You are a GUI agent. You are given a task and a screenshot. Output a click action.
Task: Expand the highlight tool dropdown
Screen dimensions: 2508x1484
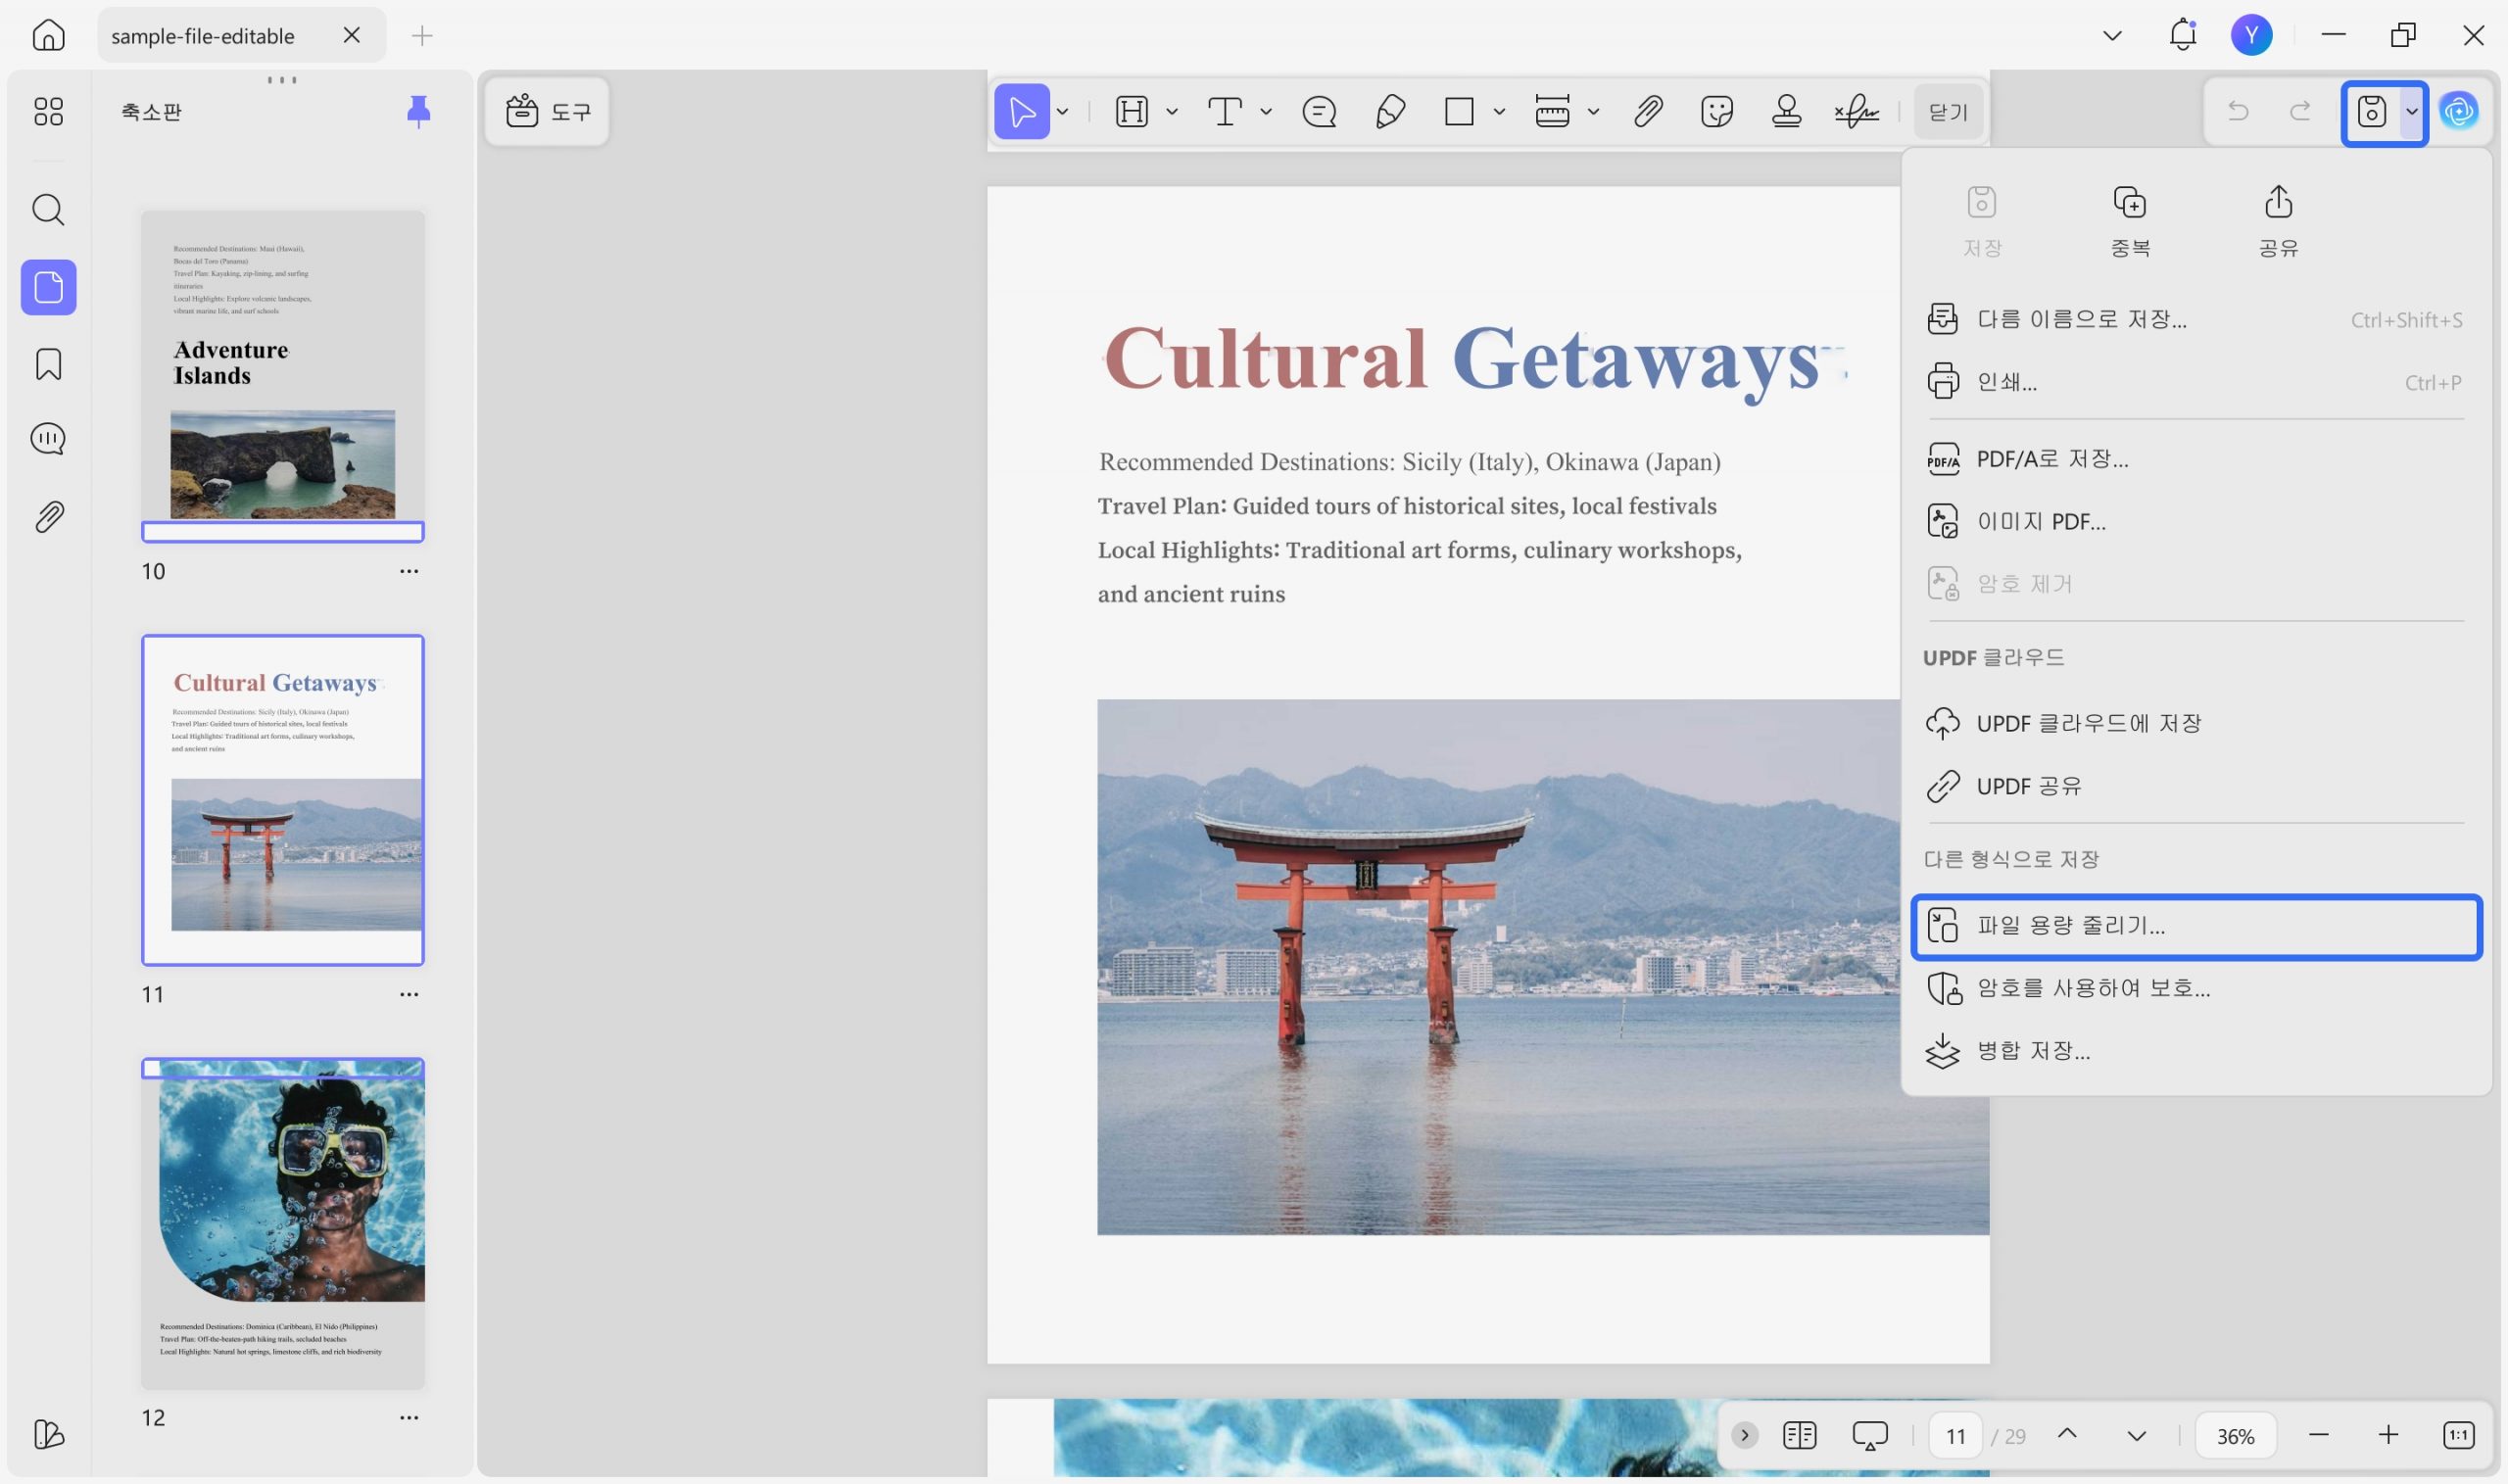pos(1172,112)
